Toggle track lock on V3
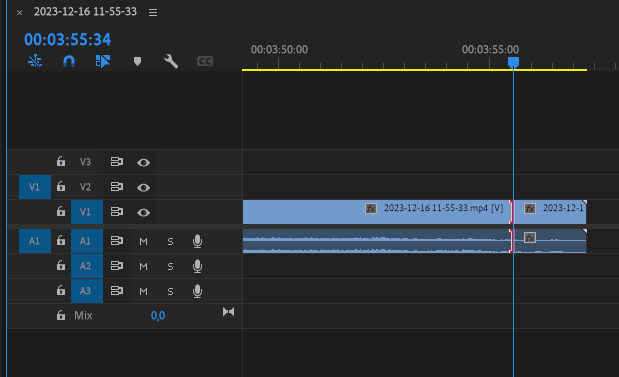The height and width of the screenshot is (377, 619). pos(61,161)
